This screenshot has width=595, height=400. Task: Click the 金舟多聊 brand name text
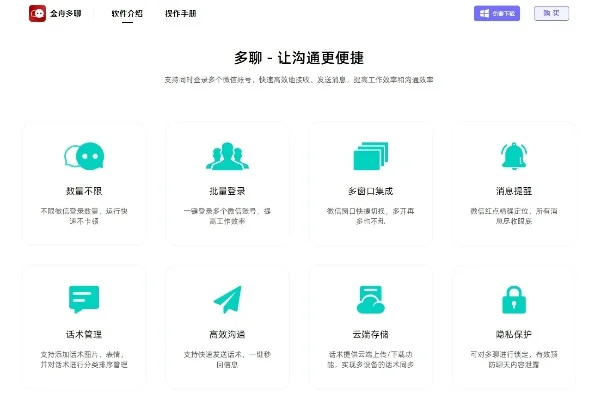66,14
